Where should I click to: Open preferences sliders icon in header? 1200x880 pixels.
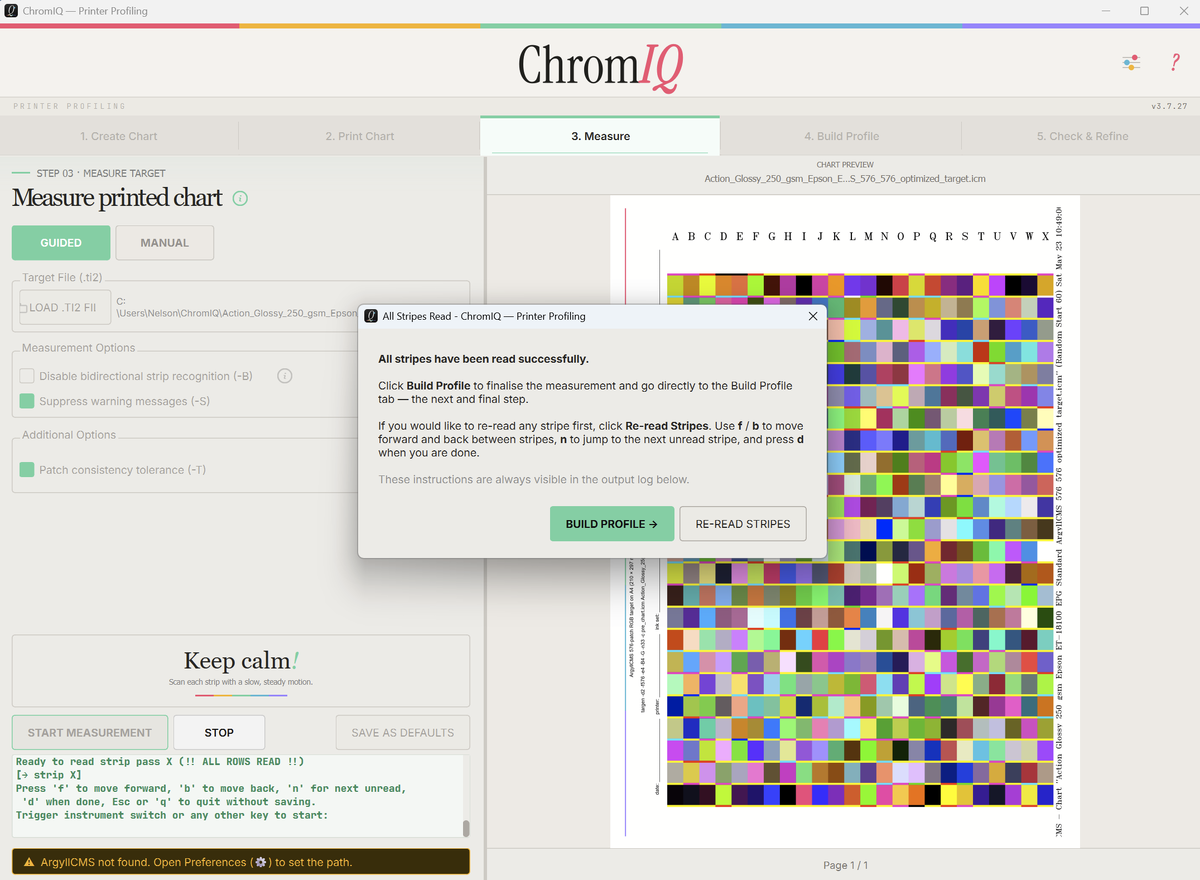click(1131, 63)
